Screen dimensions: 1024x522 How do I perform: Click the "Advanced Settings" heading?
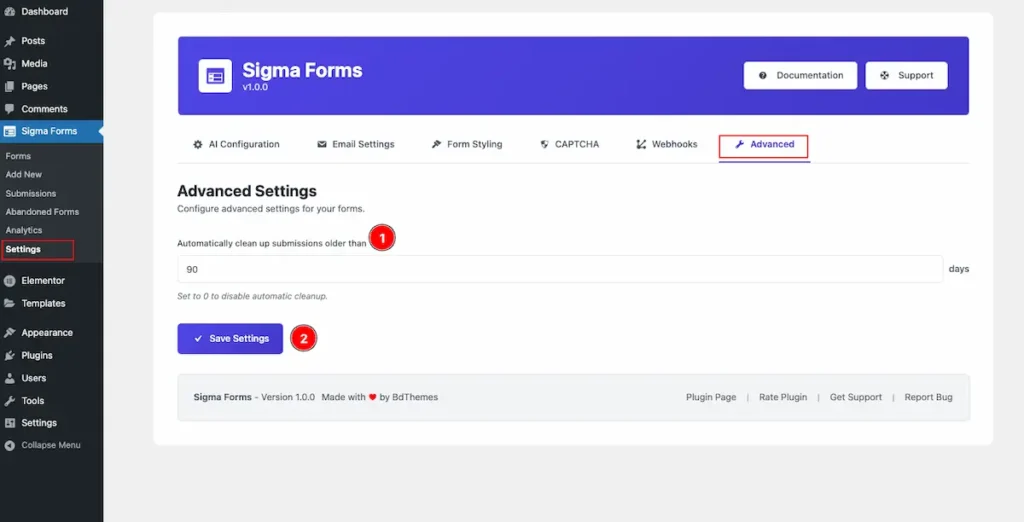tap(247, 191)
